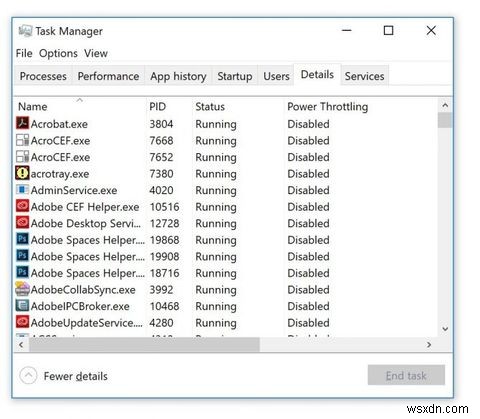Sort by the Name column header
Image resolution: width=480 pixels, height=419 pixels.
[x=33, y=107]
